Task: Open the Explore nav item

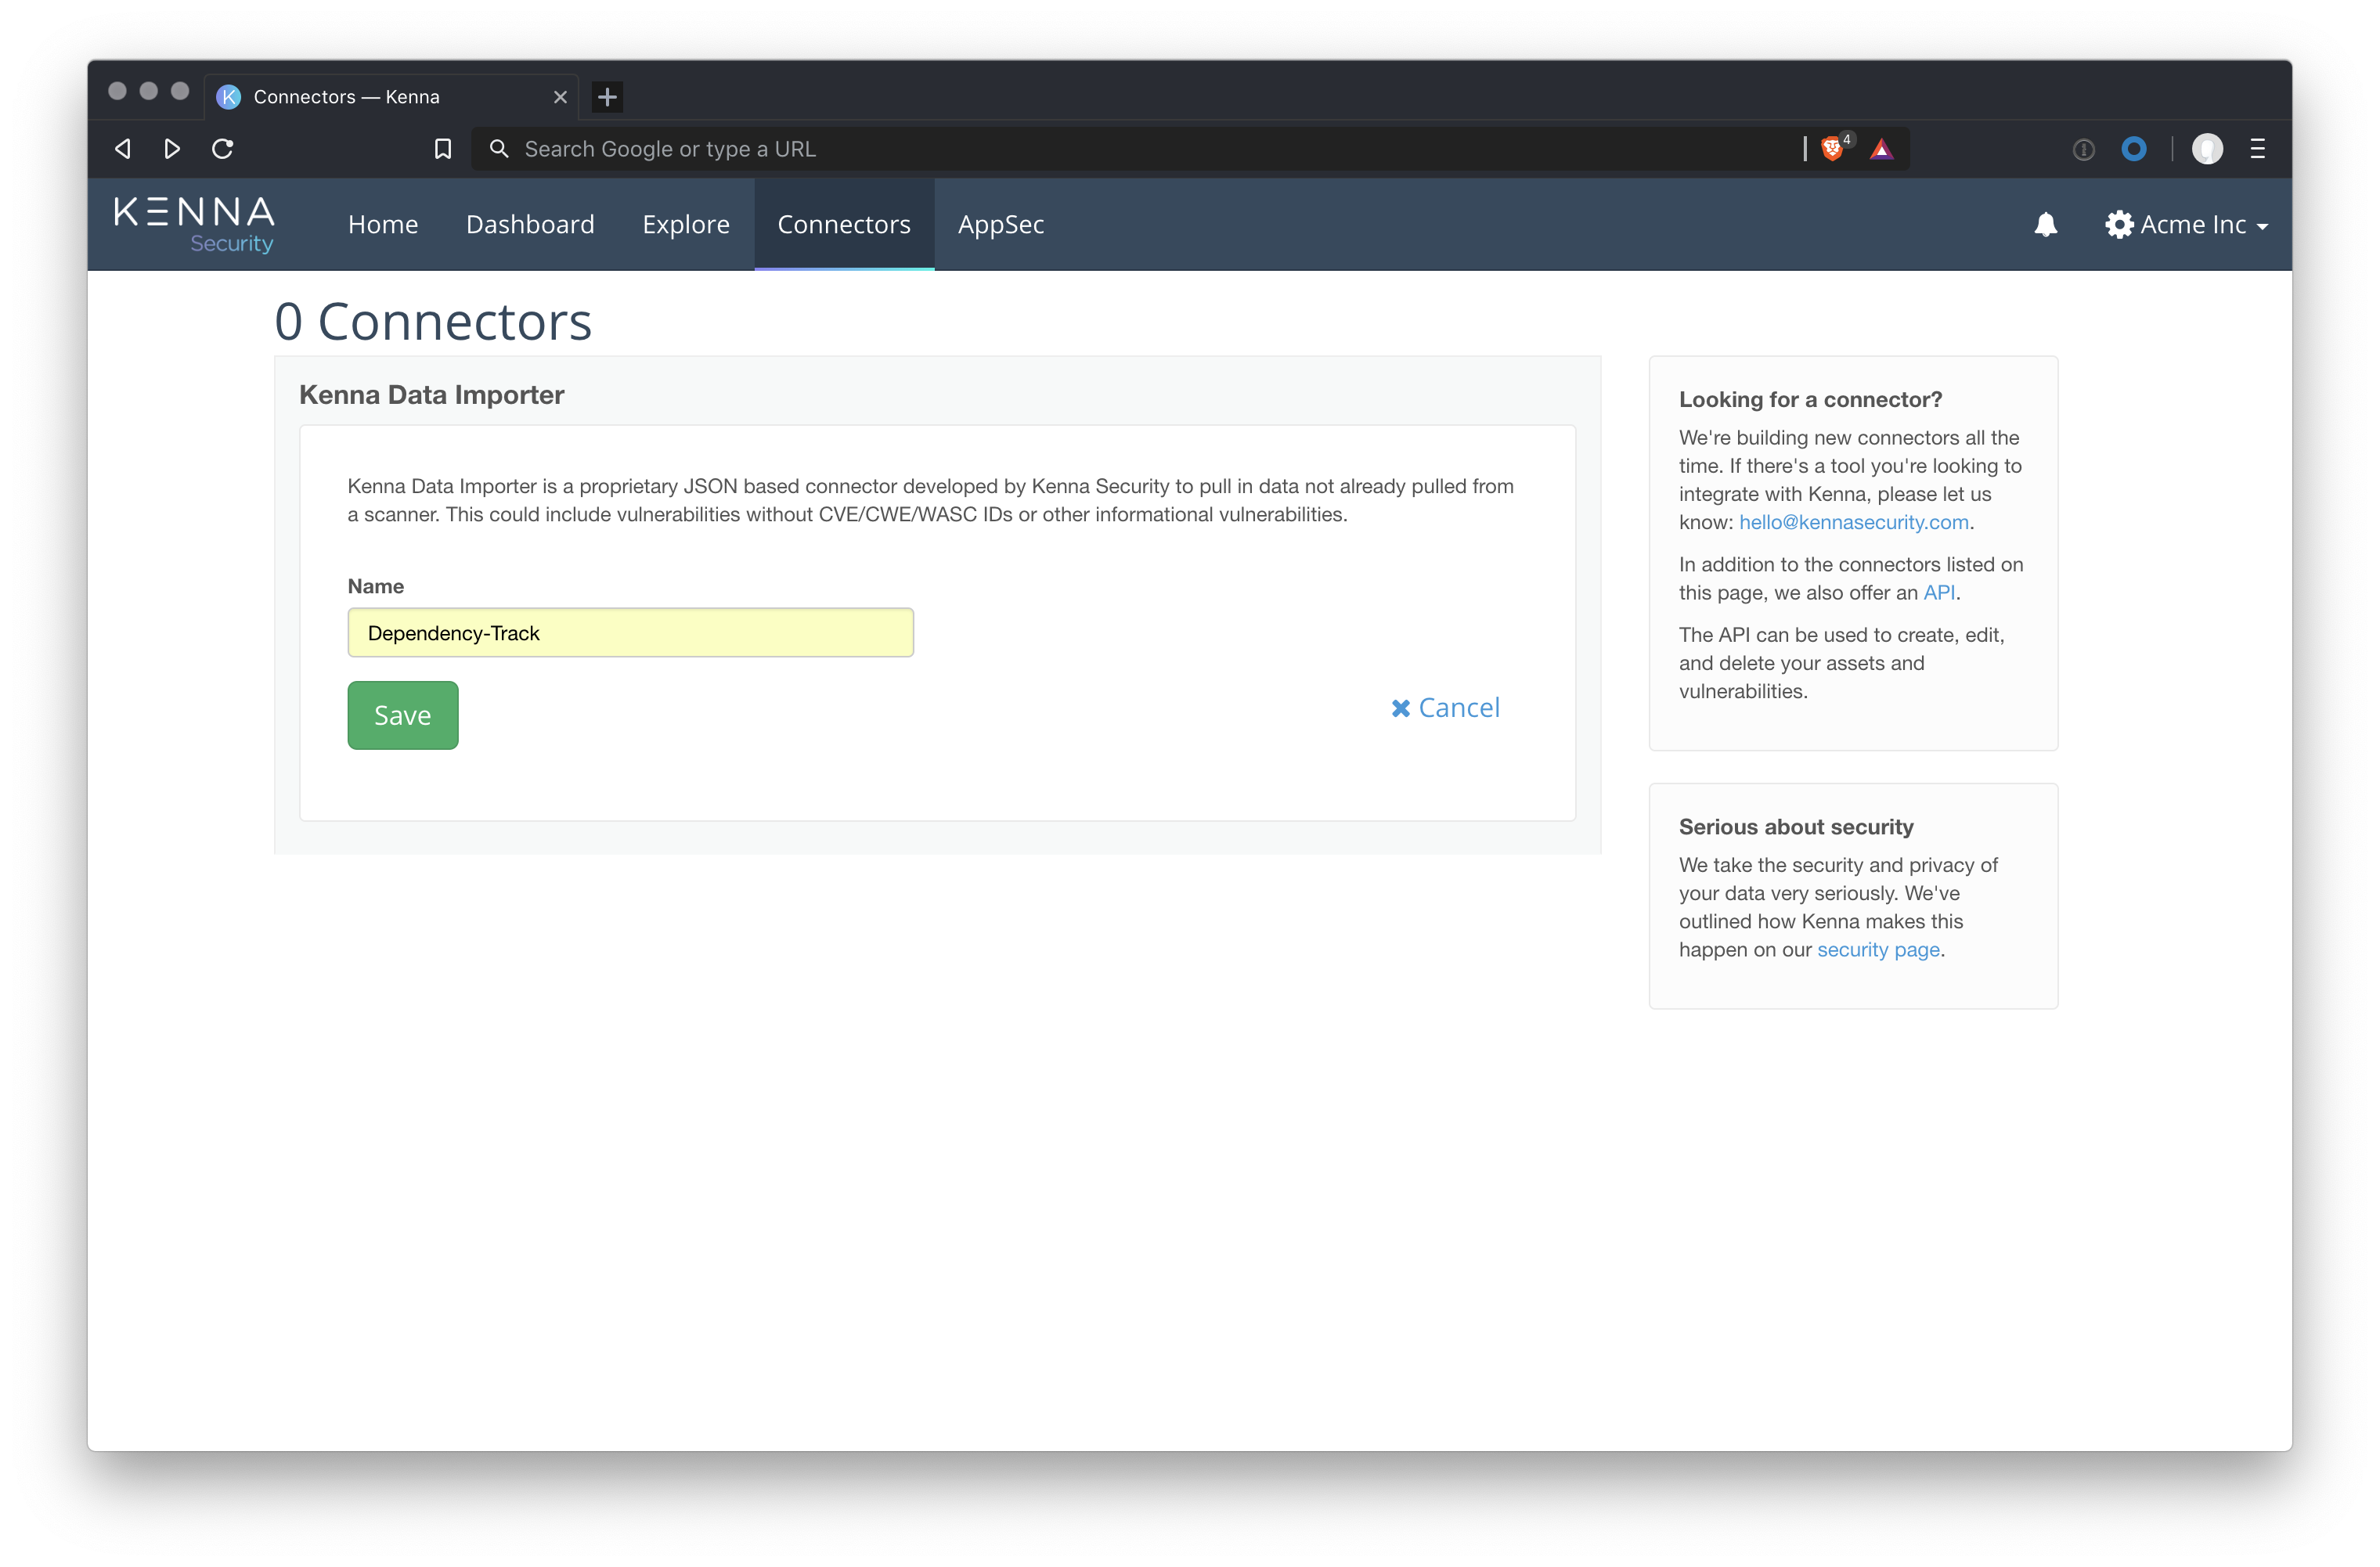Action: pyautogui.click(x=686, y=225)
